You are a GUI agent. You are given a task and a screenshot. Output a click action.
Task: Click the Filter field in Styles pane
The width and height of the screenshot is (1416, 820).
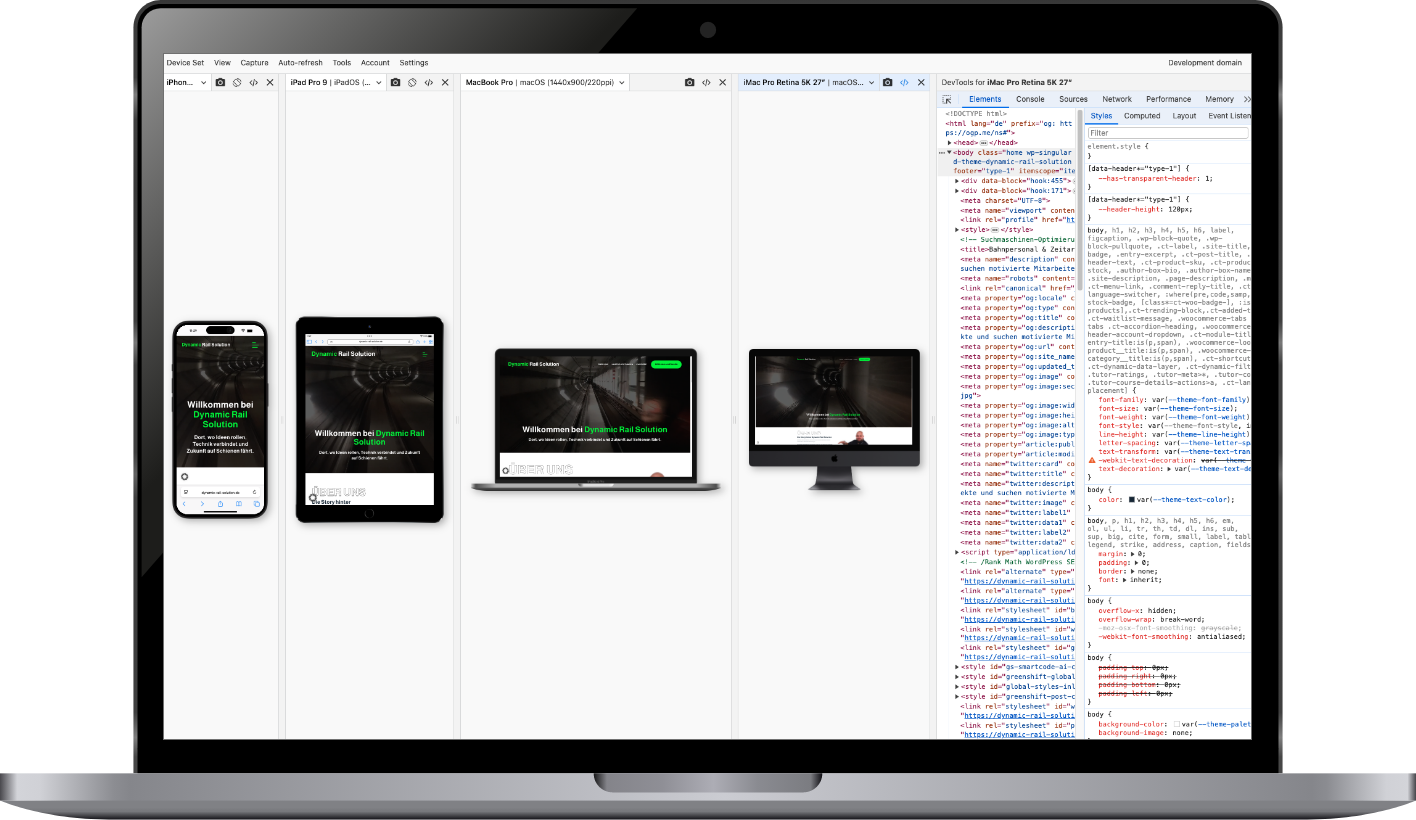click(x=1165, y=132)
